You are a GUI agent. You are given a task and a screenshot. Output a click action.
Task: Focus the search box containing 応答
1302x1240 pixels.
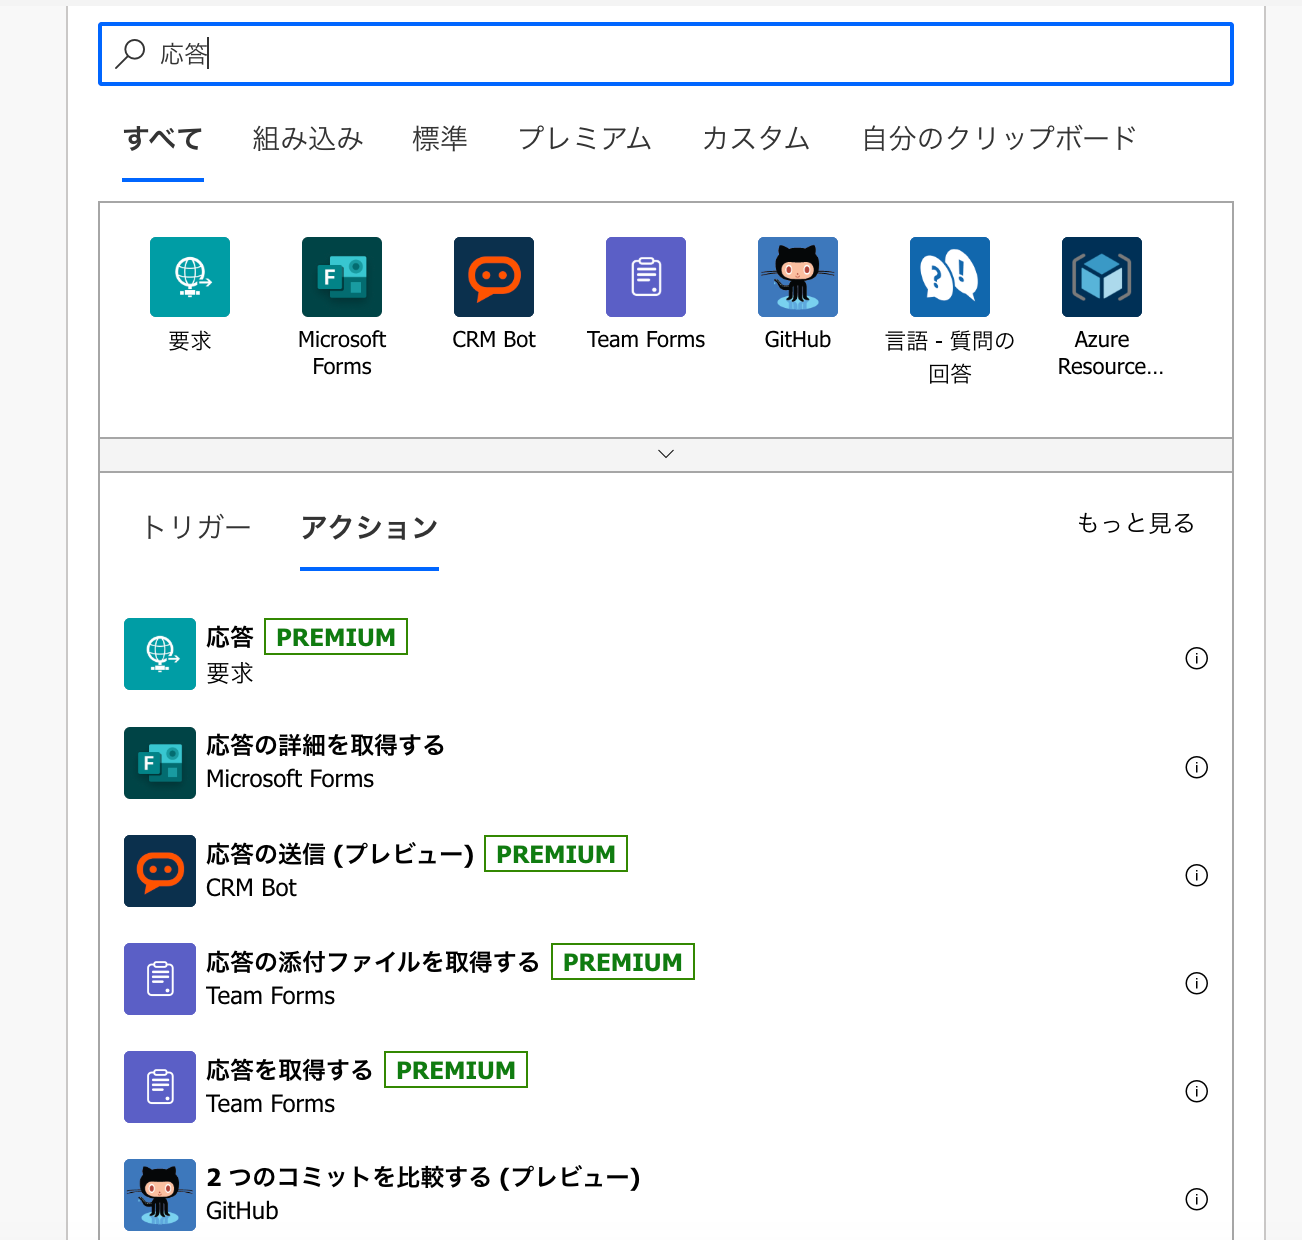666,54
